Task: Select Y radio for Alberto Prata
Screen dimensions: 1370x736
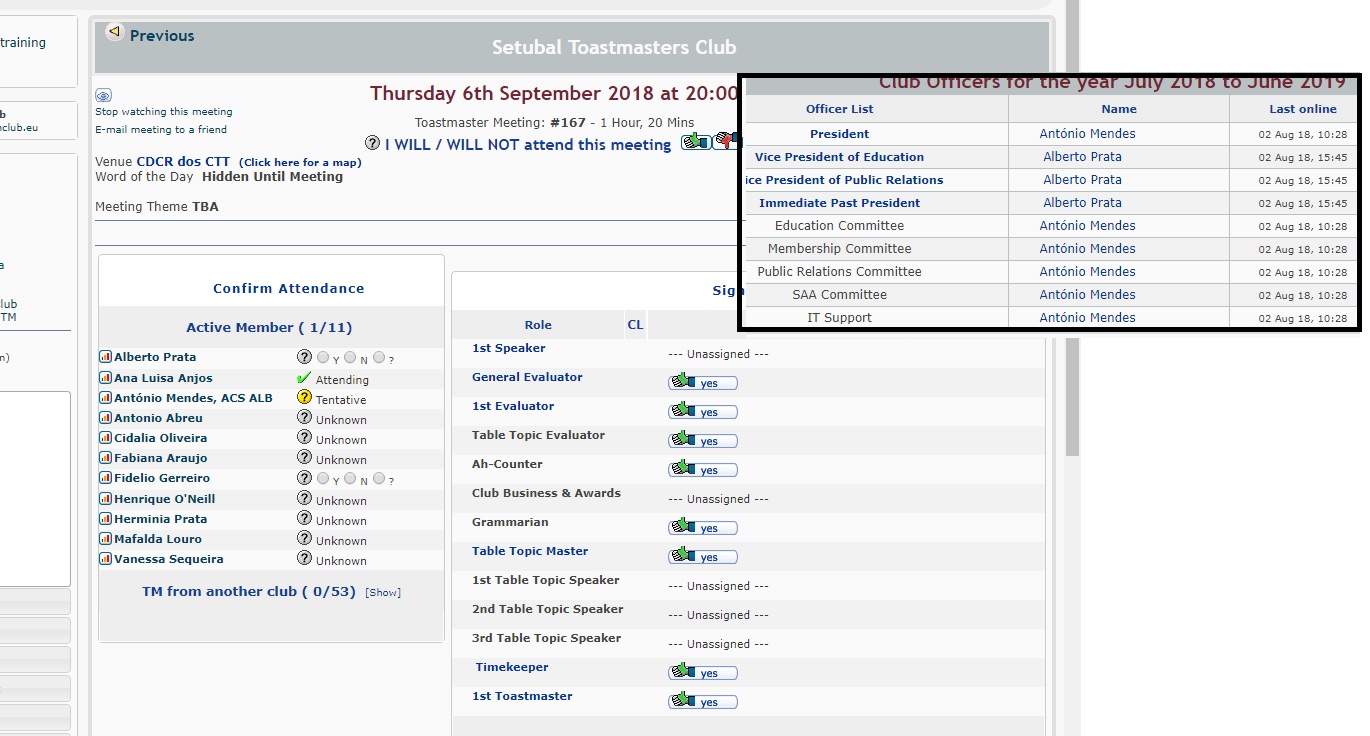Action: click(x=323, y=357)
